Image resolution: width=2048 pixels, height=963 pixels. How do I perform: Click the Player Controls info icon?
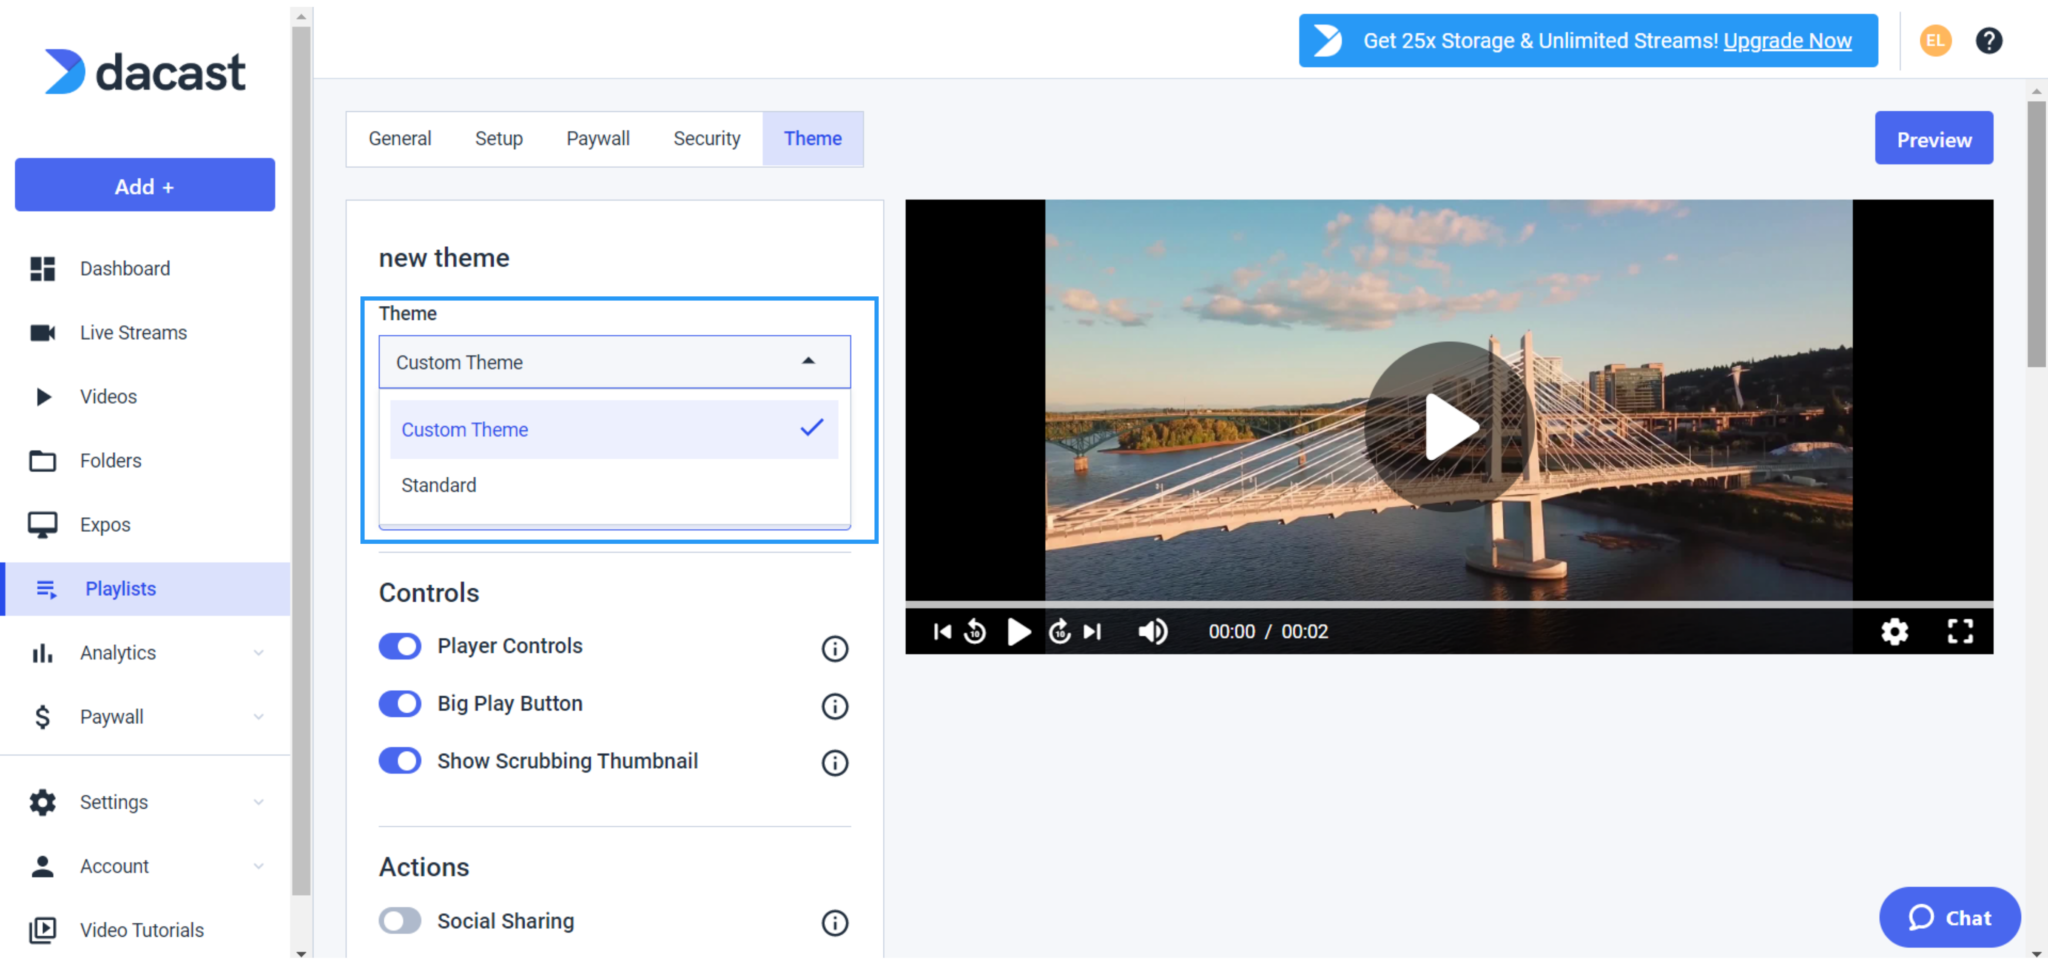835,648
